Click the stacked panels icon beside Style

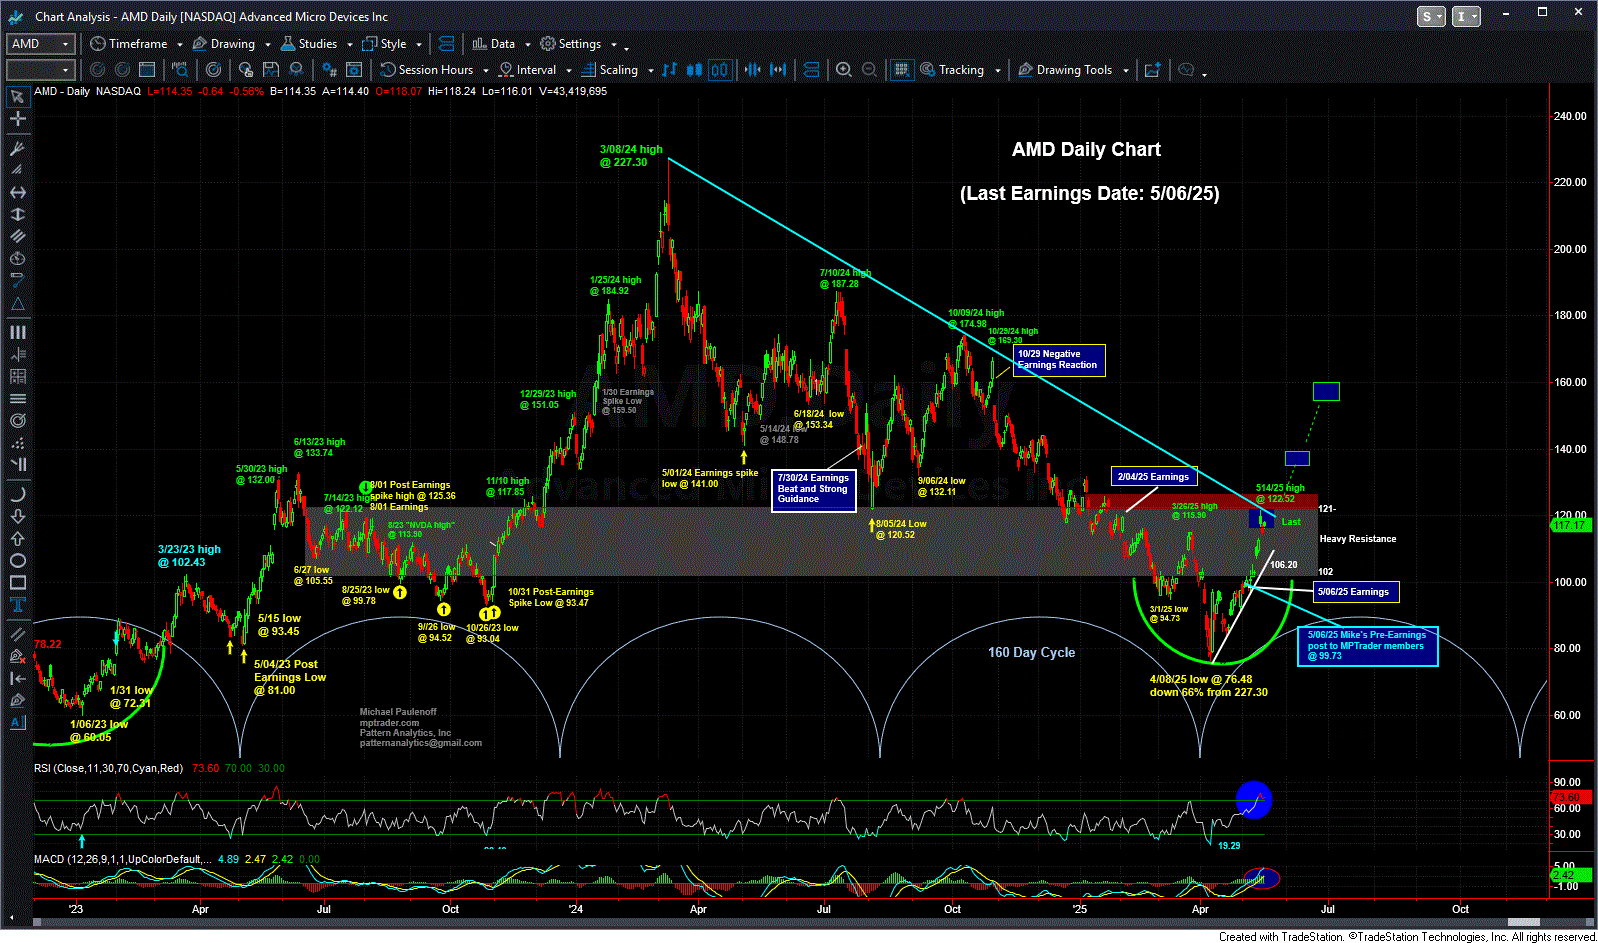click(x=446, y=44)
